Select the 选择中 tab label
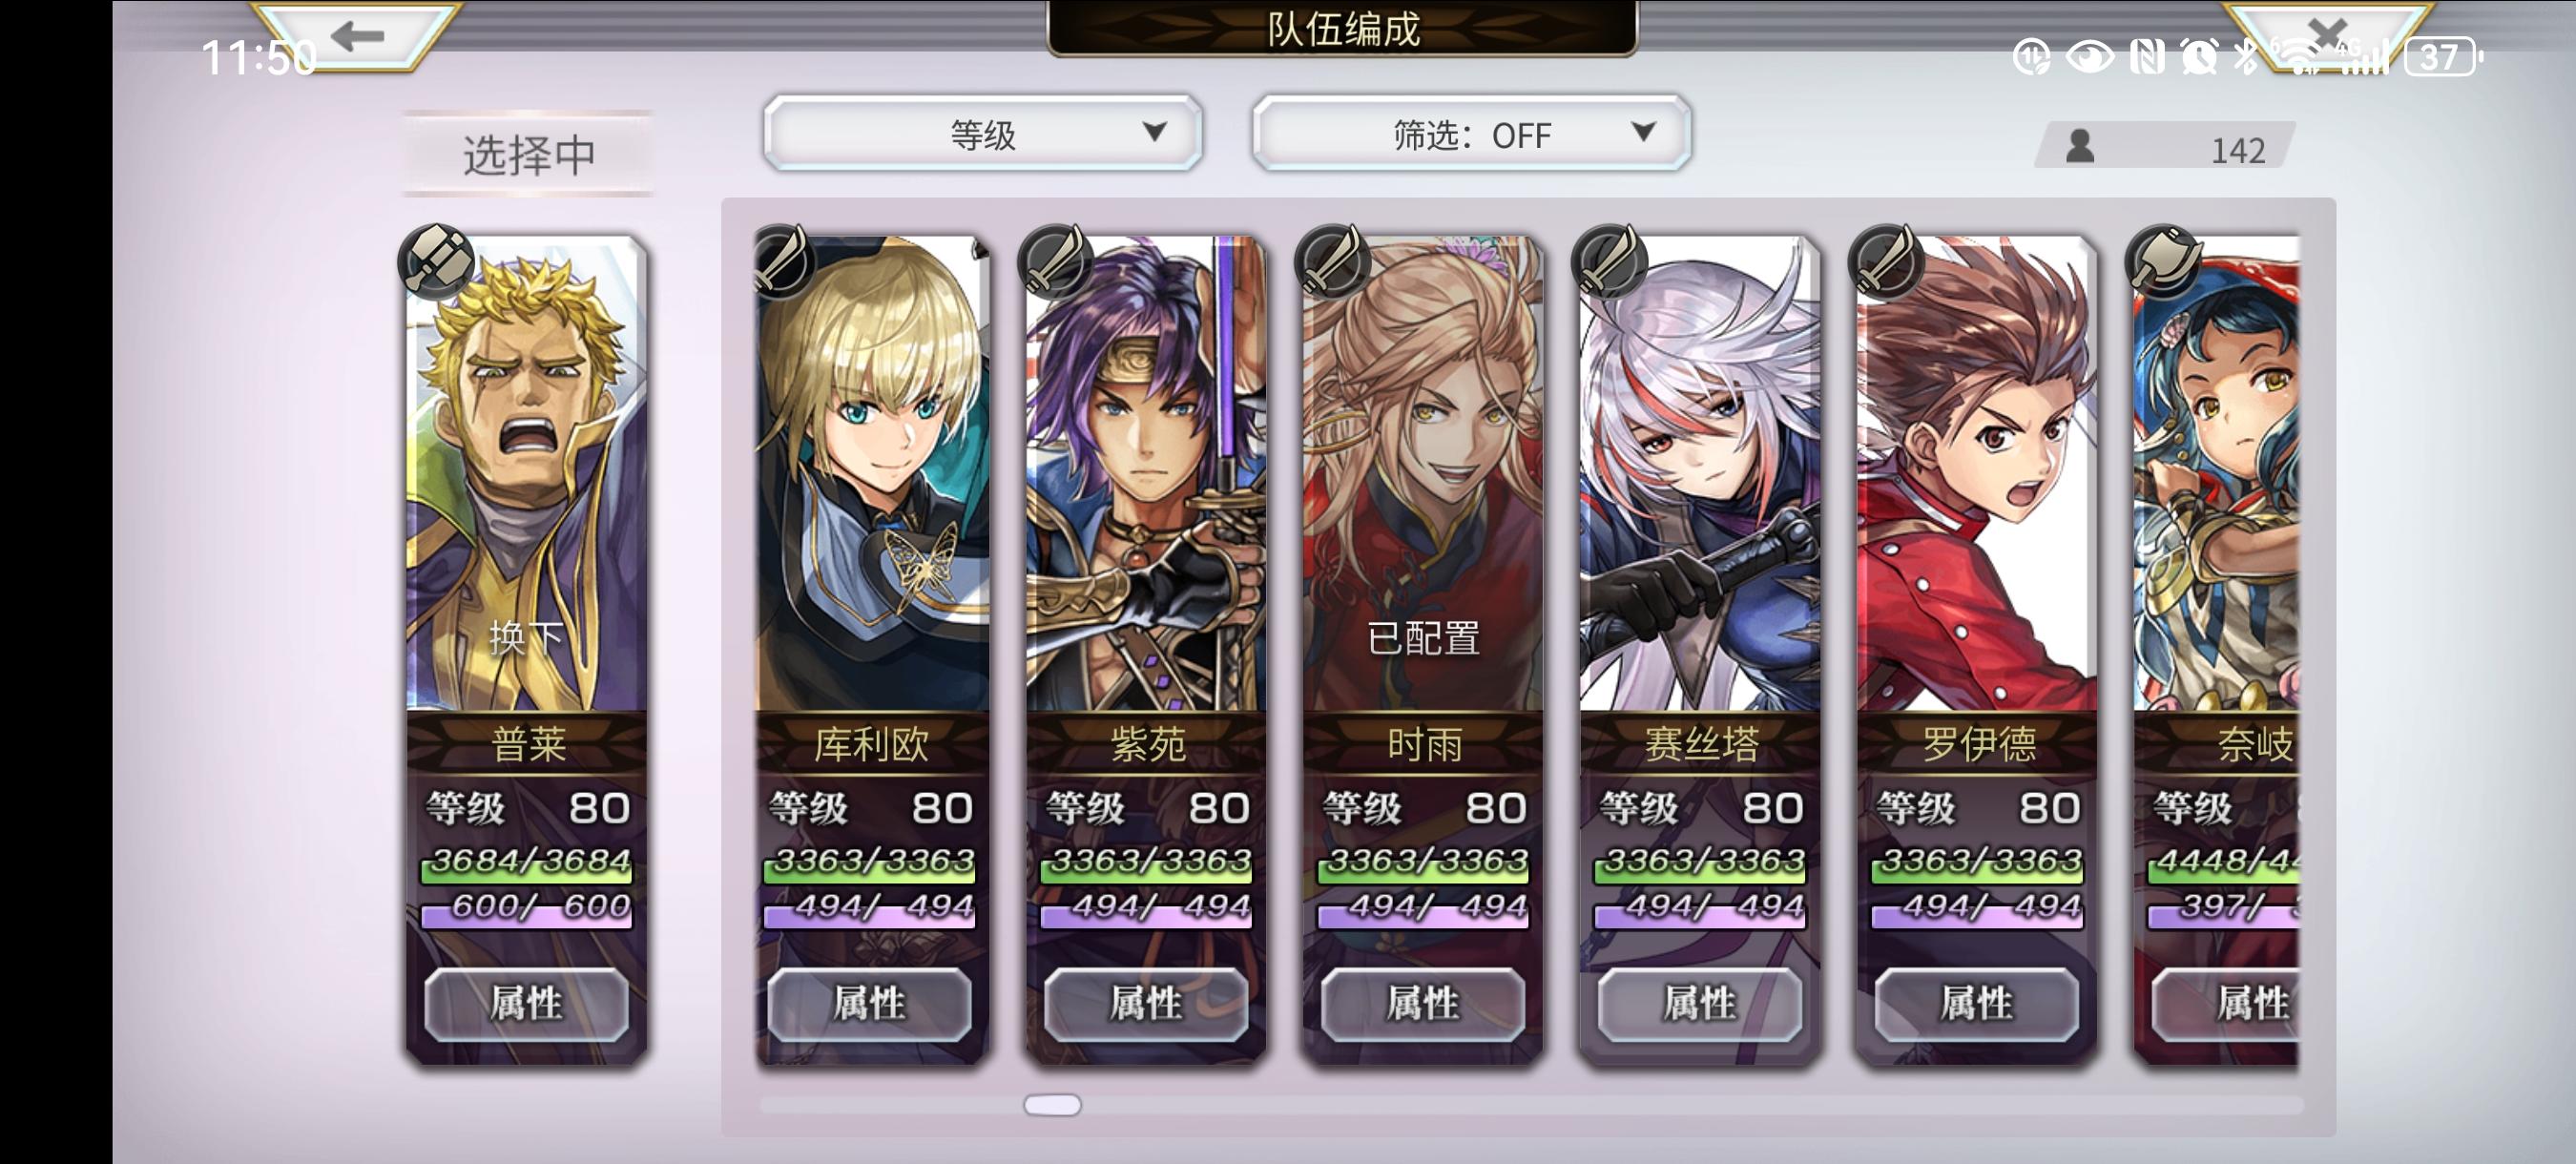The width and height of the screenshot is (2576, 1164). click(528, 154)
